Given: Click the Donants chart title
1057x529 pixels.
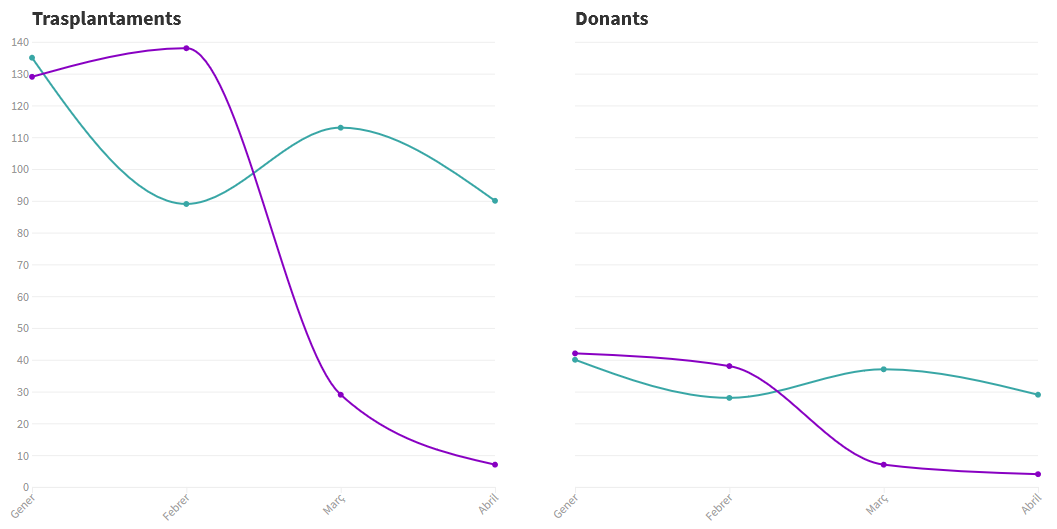Looking at the screenshot, I should tap(611, 19).
